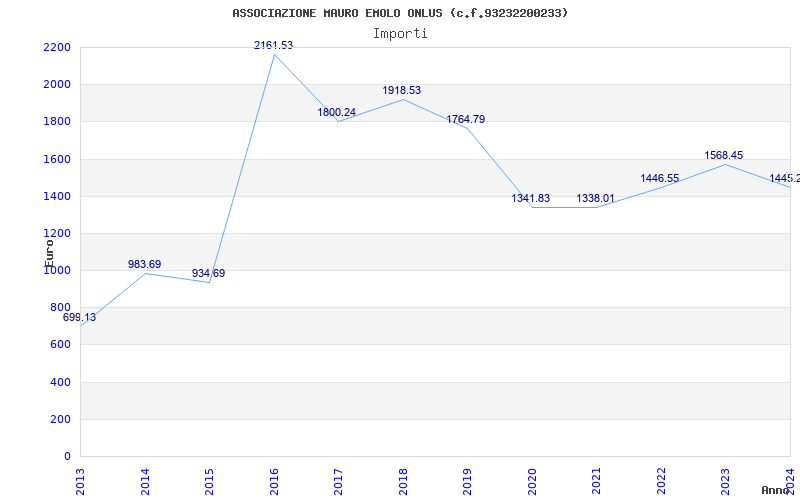Click the y-axis value 600
The height and width of the screenshot is (500, 800).
(60, 345)
